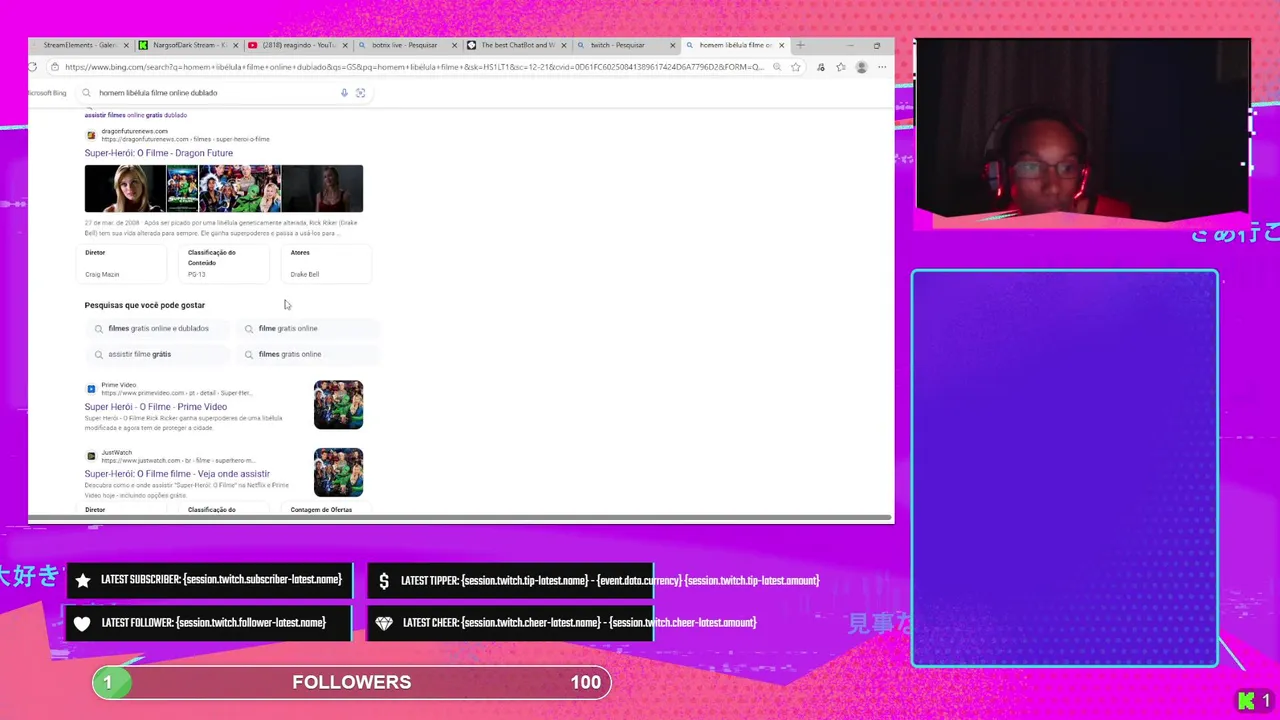Screen dimensions: 1280x720
Task: Open The best ChatBot tab
Action: tap(515, 45)
